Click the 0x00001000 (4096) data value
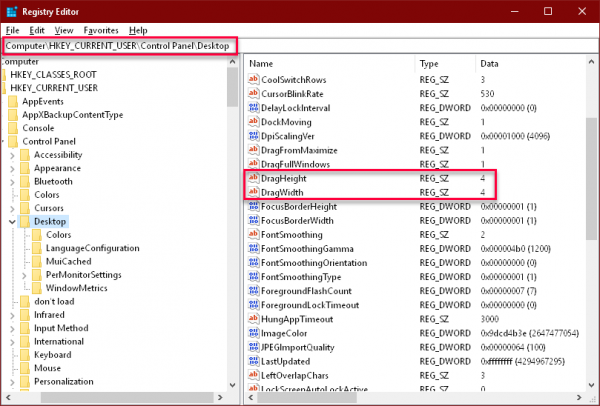Screen dimensions: 600x406 [515, 136]
